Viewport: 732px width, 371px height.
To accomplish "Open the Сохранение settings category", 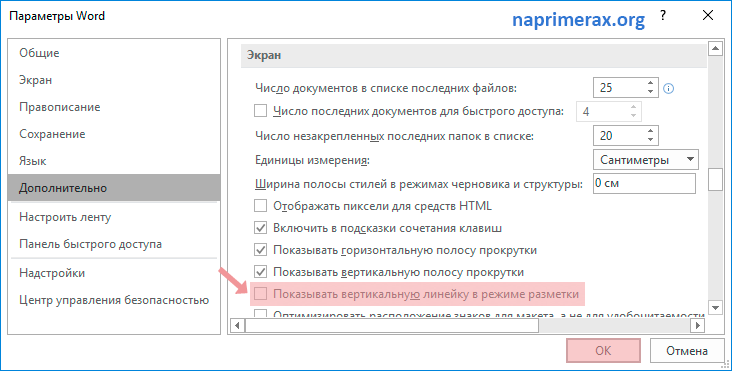I will pos(114,134).
